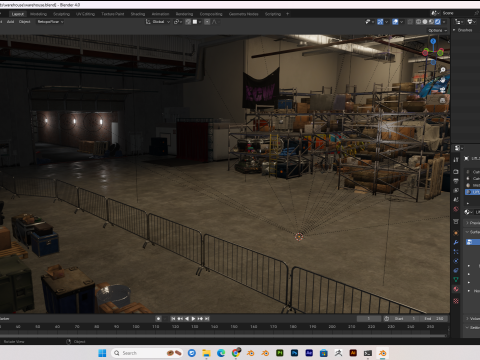480x360 pixels.
Task: Switch to the Layout workspace tab
Action: point(18,14)
